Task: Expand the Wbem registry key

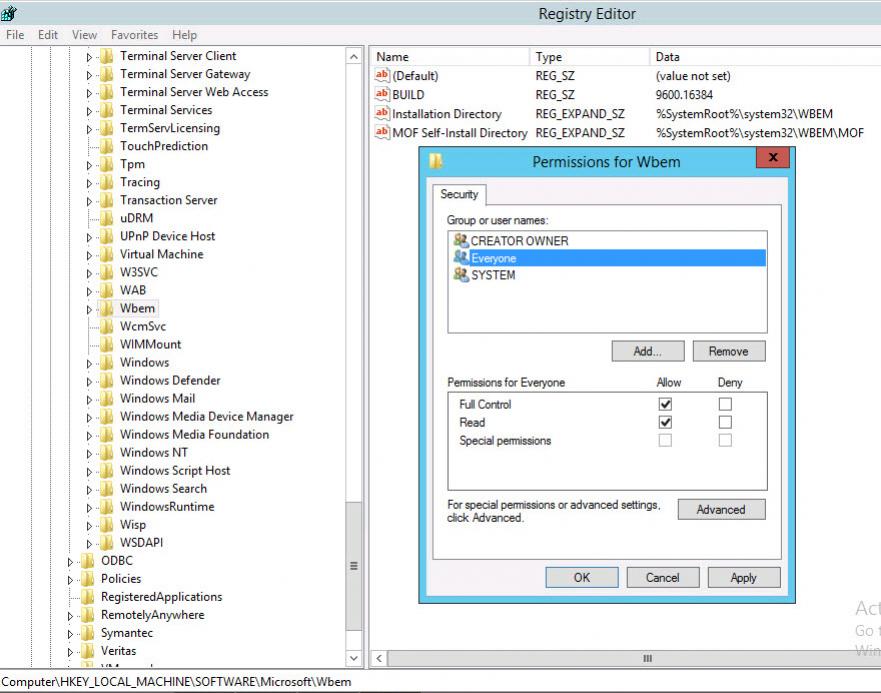Action: click(89, 309)
